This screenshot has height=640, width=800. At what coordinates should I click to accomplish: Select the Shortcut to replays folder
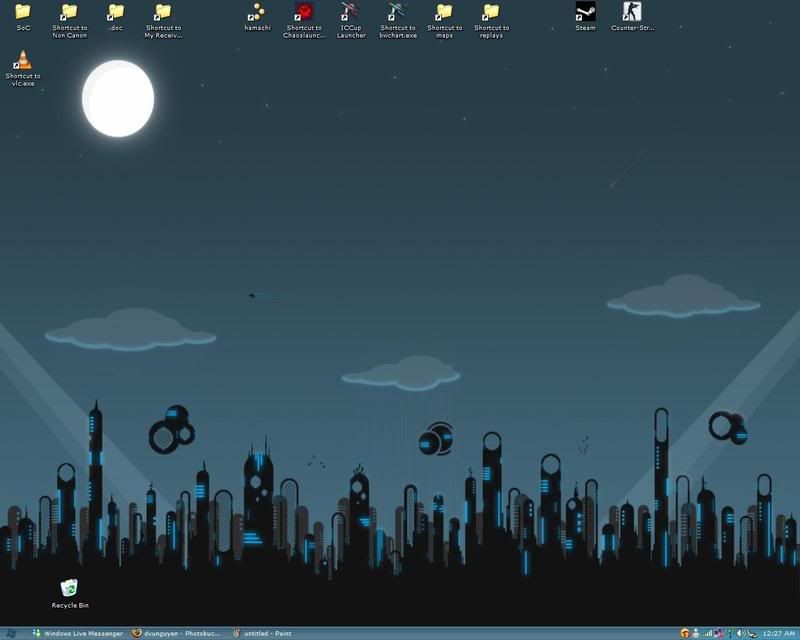tap(491, 20)
